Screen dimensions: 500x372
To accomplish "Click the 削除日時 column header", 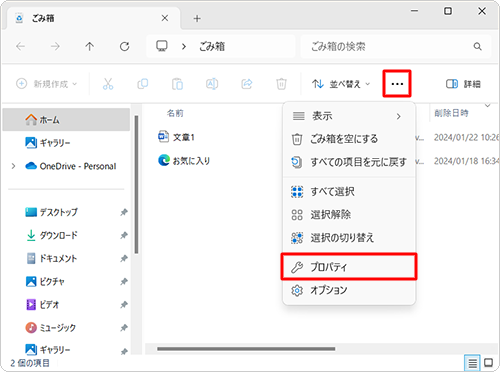I will tap(451, 113).
